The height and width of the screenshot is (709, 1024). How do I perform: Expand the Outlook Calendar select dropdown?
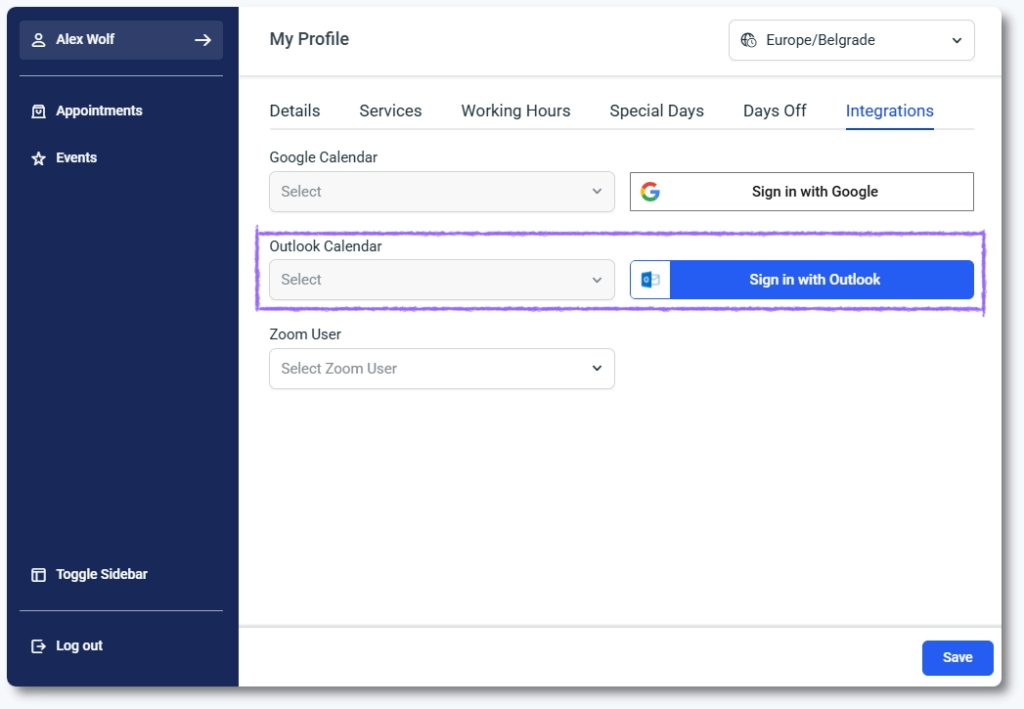[441, 280]
